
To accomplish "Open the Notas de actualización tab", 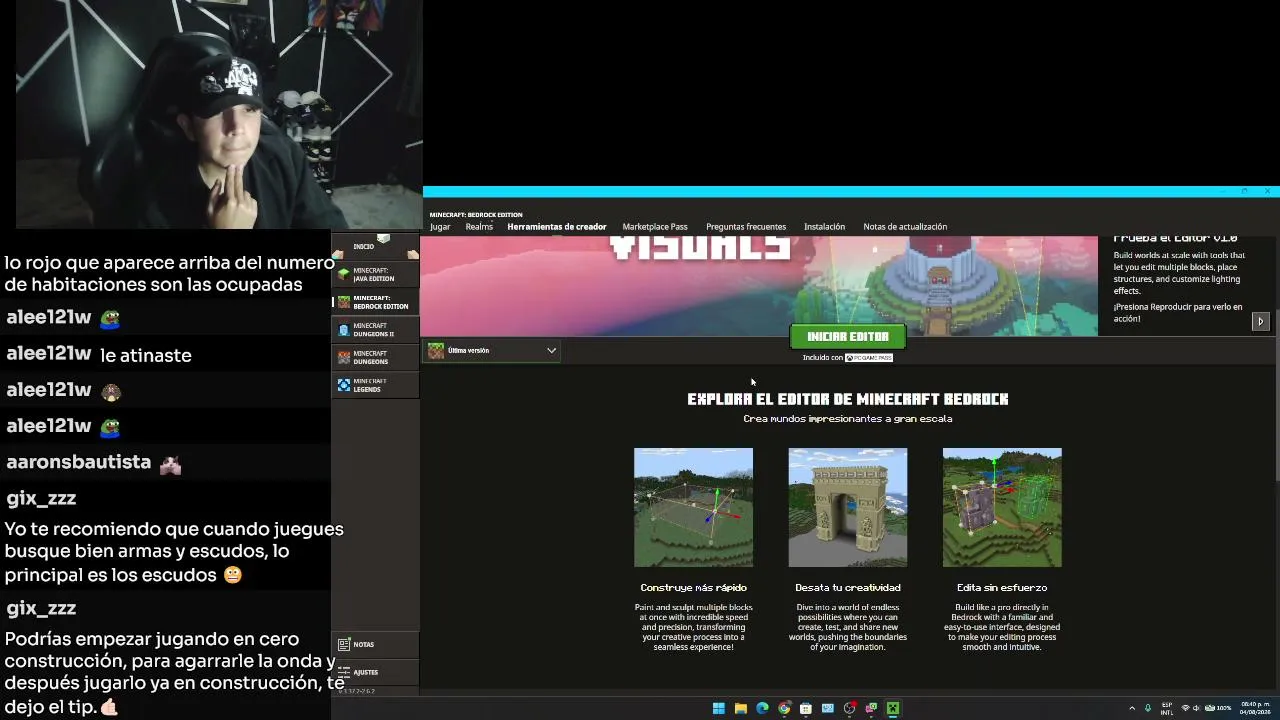I will [905, 227].
